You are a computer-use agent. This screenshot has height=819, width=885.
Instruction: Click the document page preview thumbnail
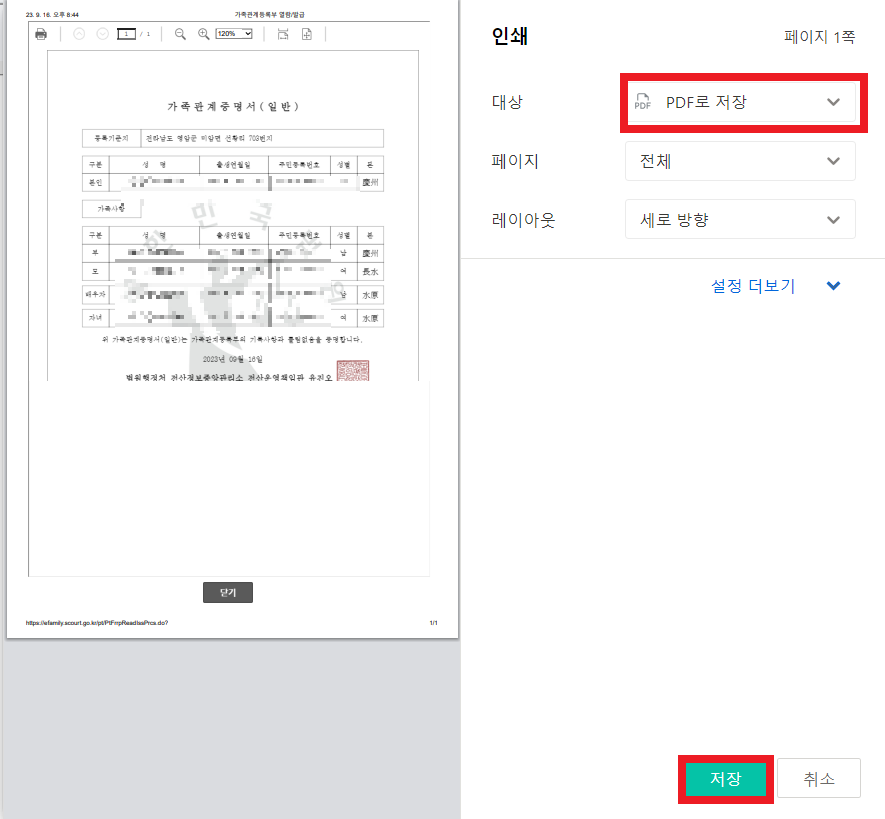tap(233, 319)
